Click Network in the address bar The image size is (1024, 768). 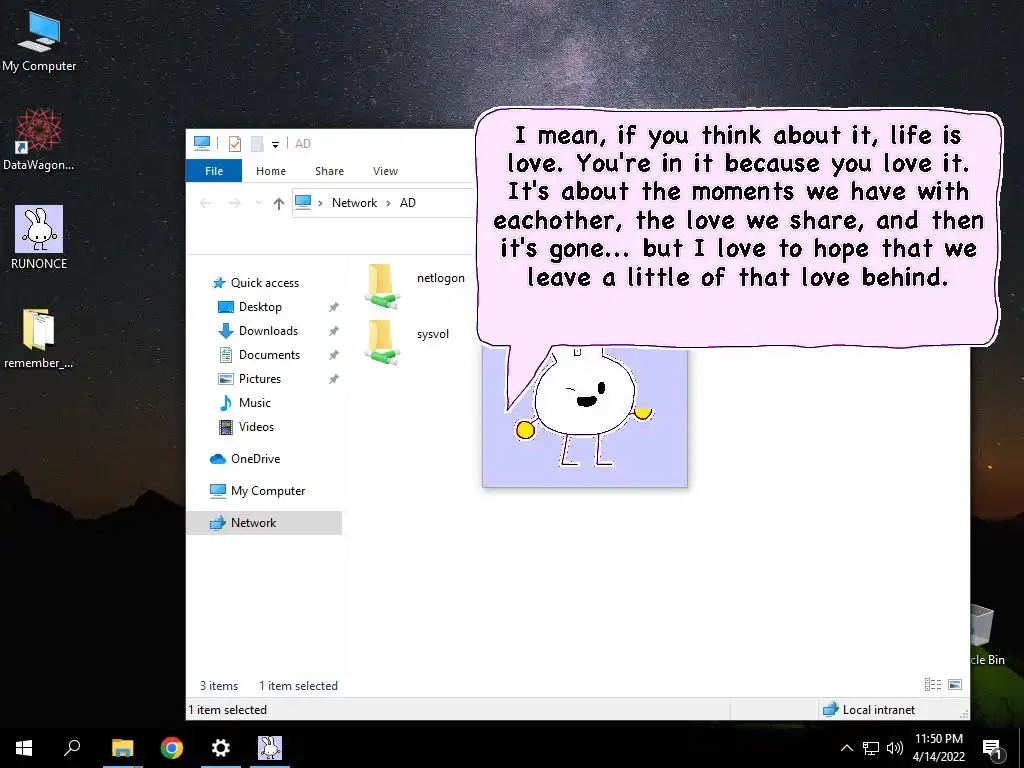click(x=354, y=203)
